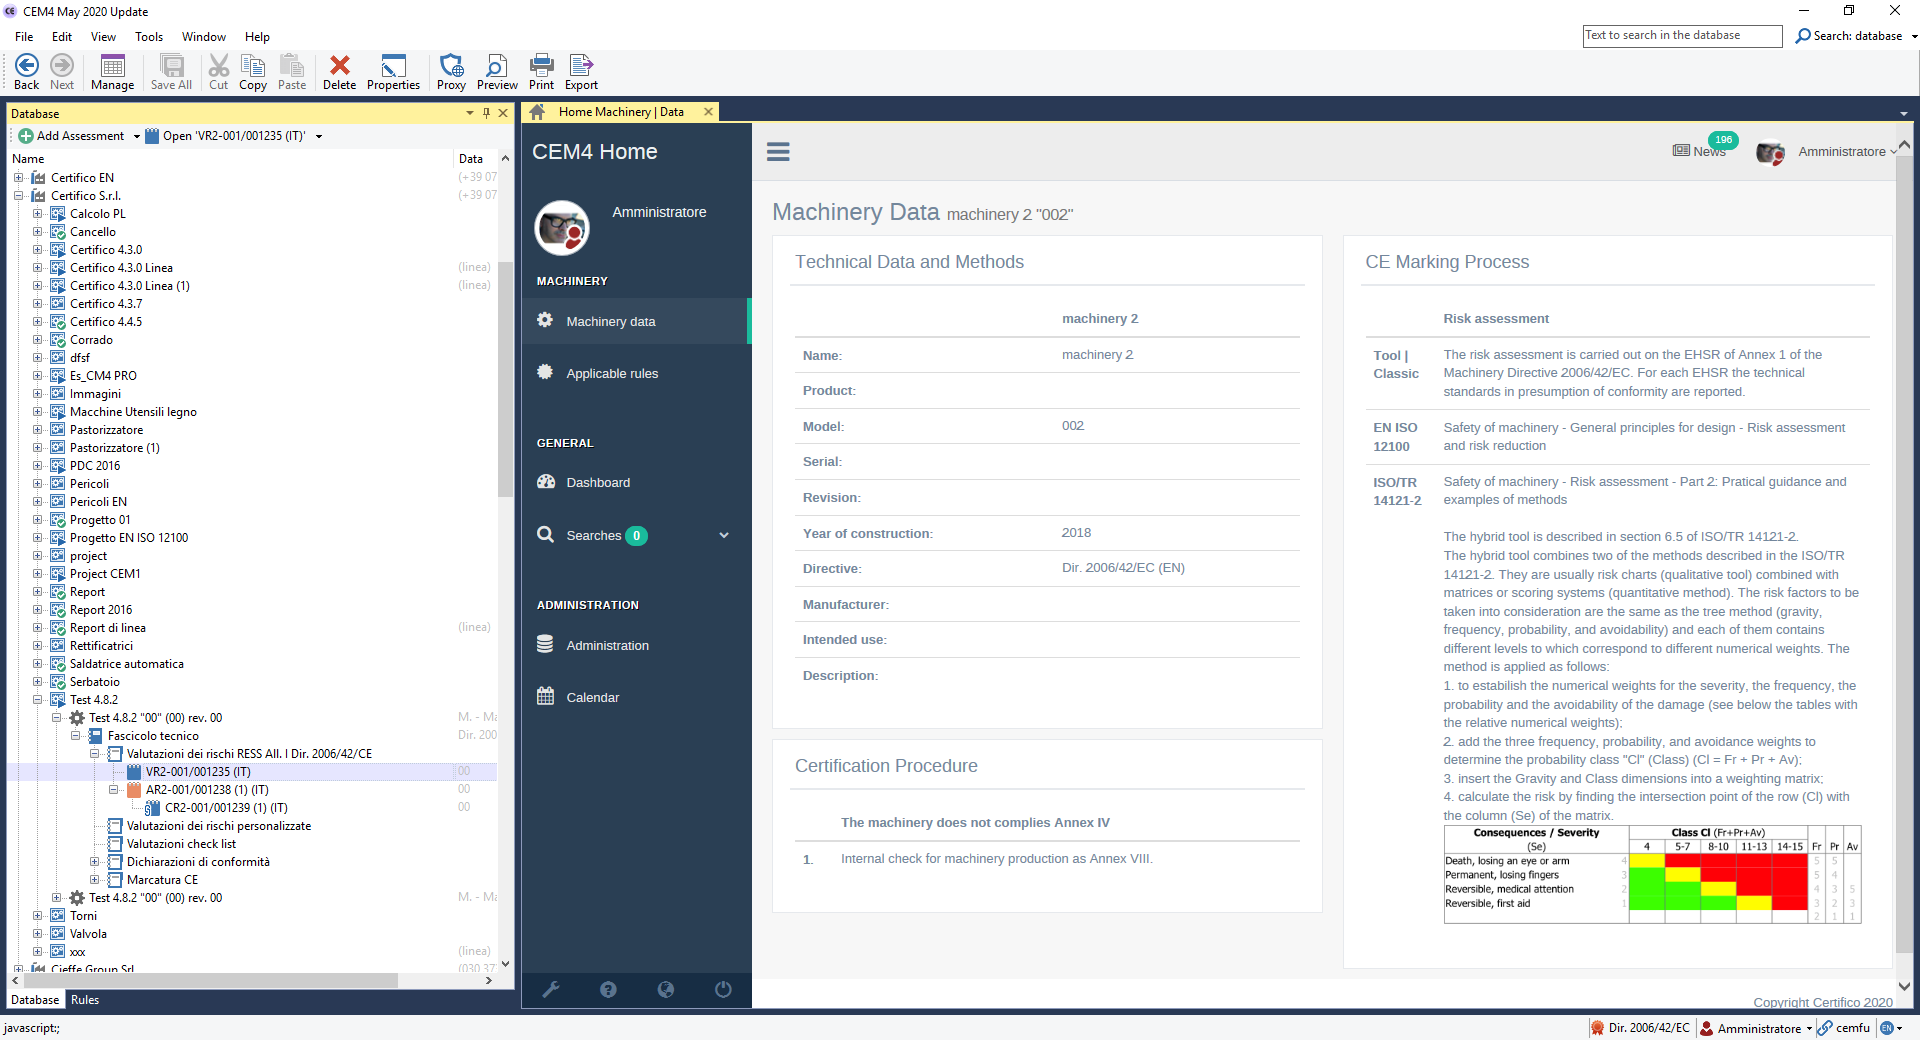The image size is (1920, 1040).
Task: Go to Applicable rules in sidebar
Action: [612, 374]
